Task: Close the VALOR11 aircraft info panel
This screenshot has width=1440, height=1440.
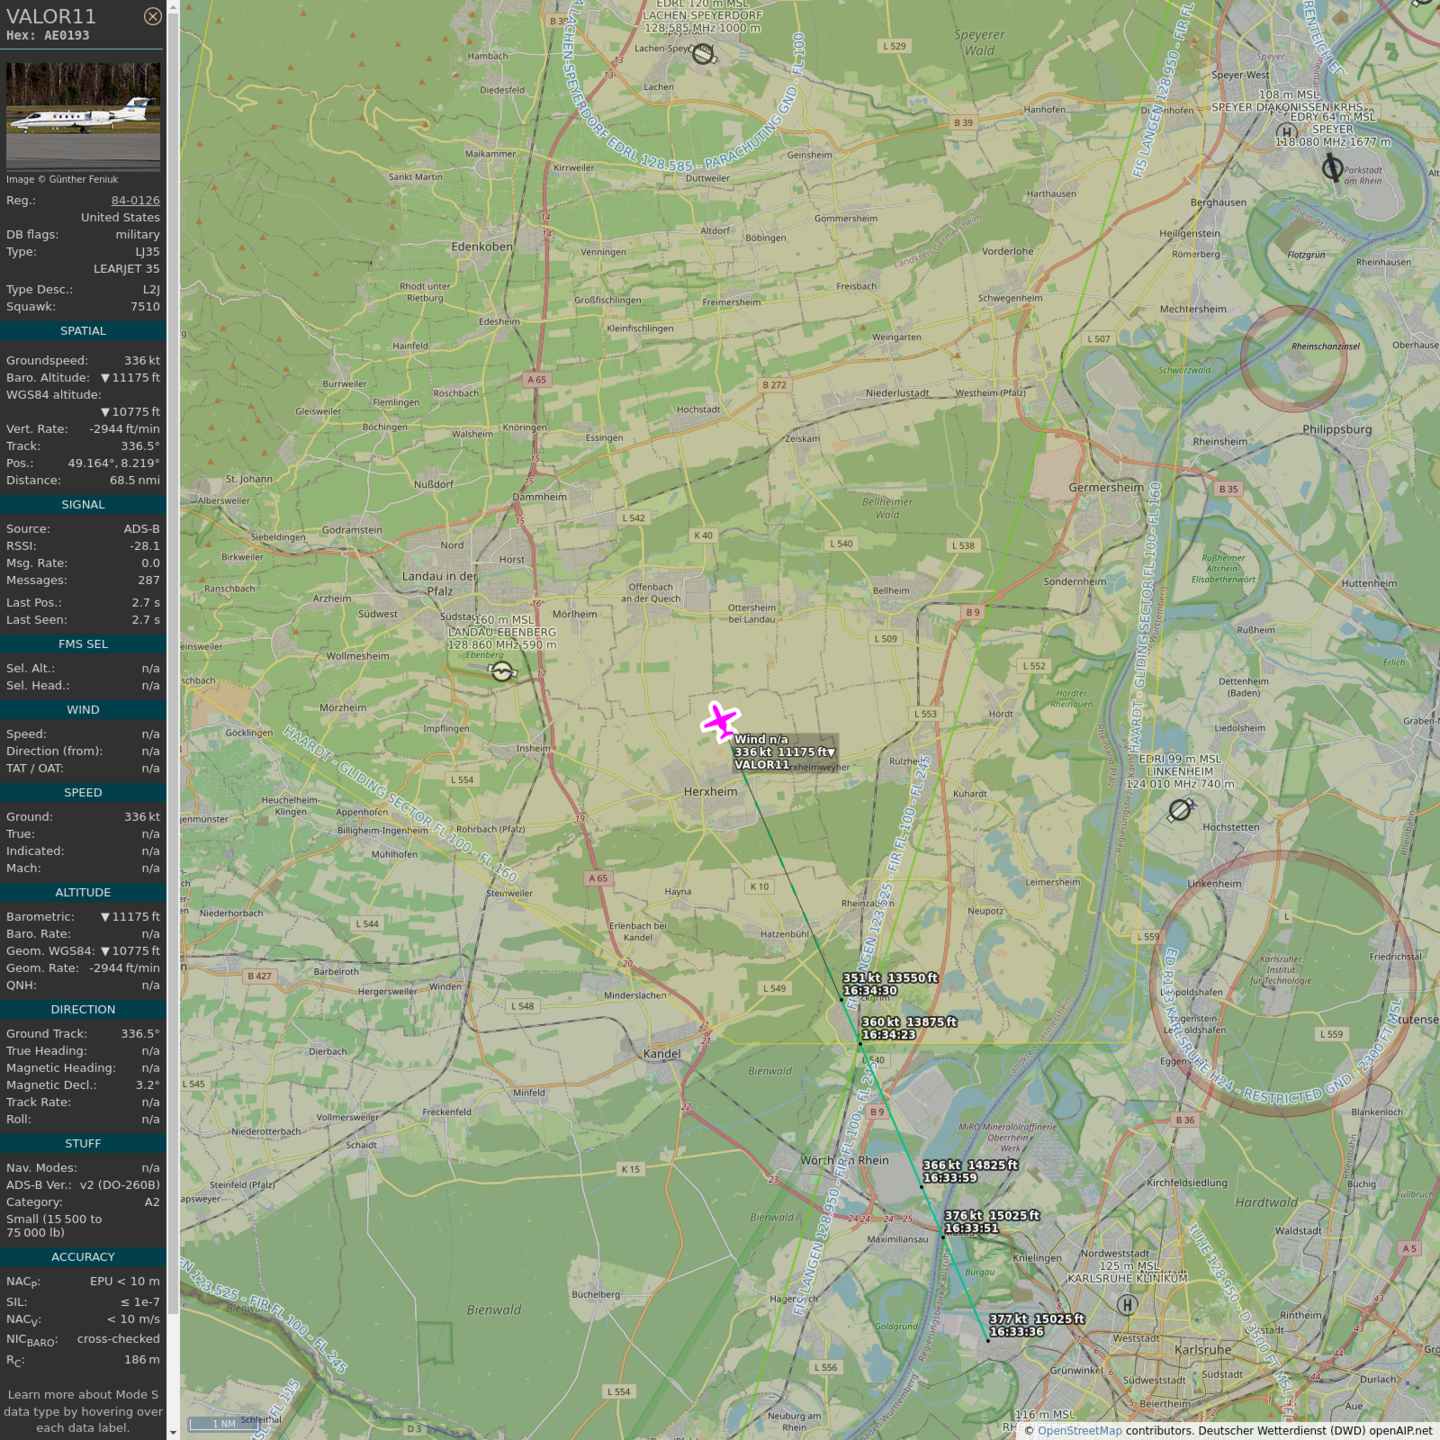Action: [x=152, y=16]
